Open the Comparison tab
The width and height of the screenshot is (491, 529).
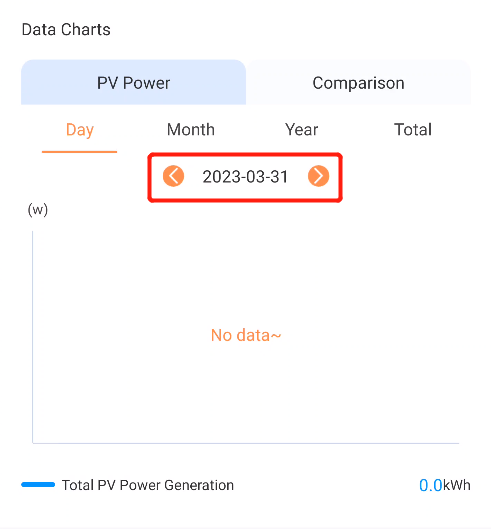click(358, 82)
